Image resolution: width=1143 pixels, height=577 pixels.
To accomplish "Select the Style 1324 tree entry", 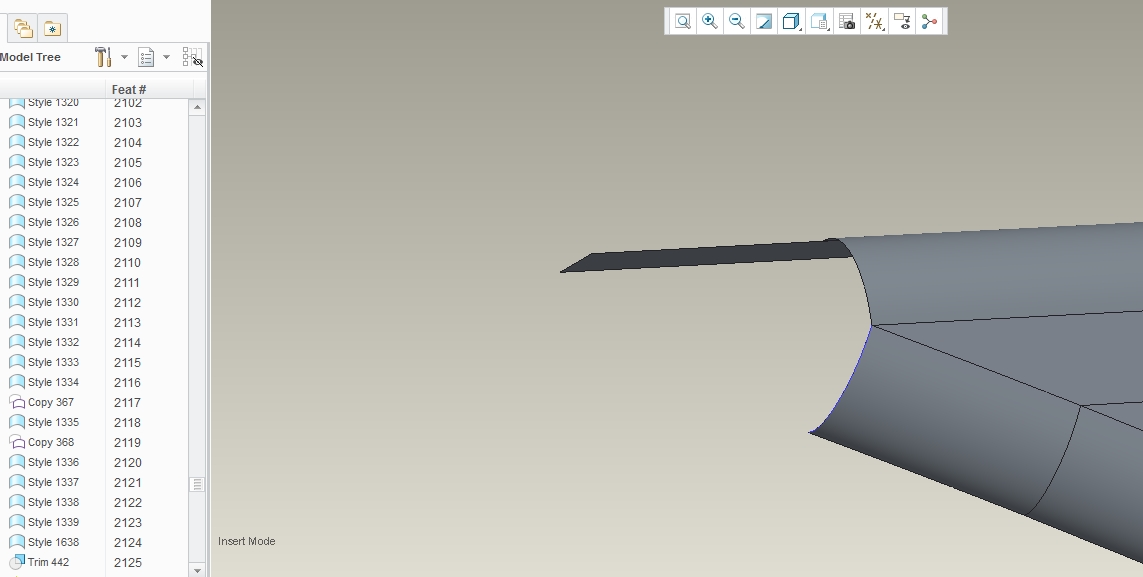I will pyautogui.click(x=53, y=182).
